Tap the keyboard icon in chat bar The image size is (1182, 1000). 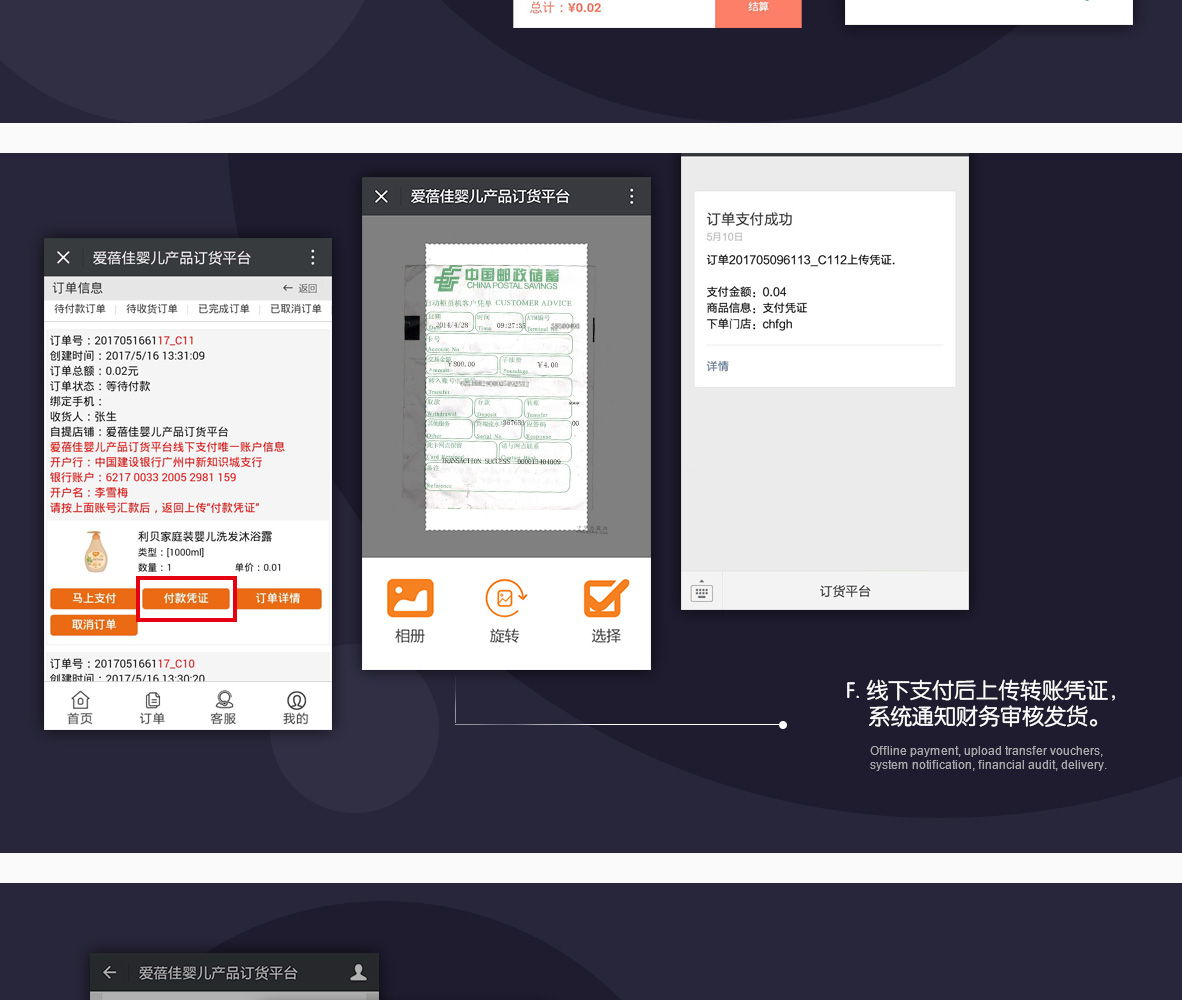(702, 591)
